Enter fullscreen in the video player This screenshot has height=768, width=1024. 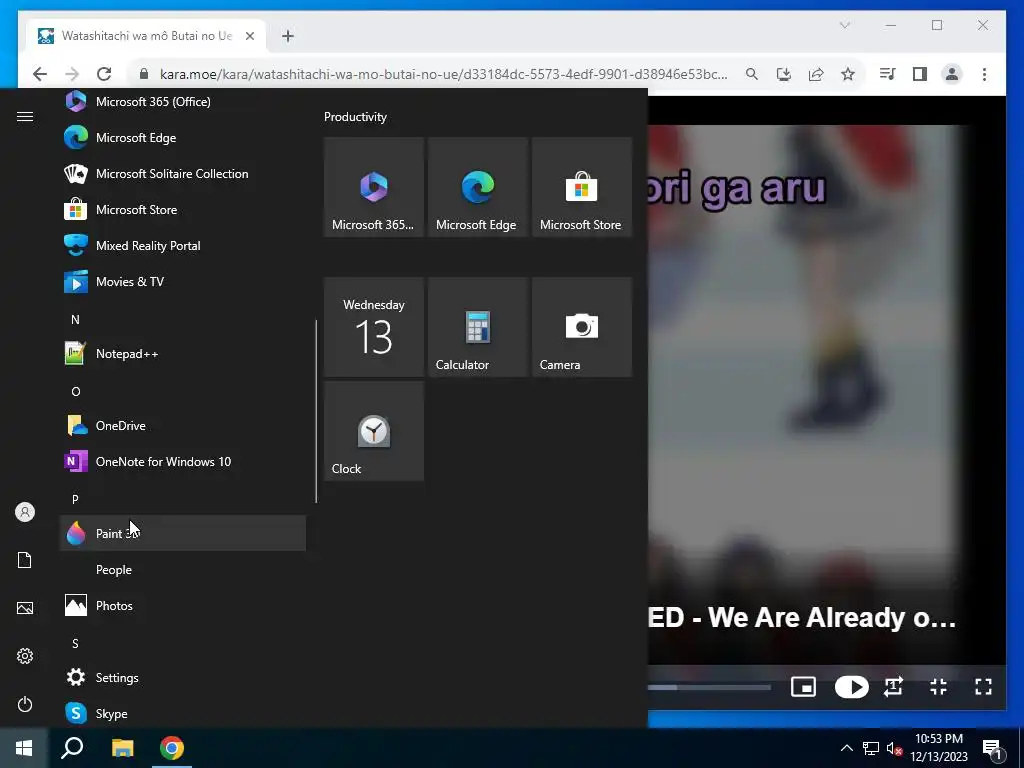(984, 687)
